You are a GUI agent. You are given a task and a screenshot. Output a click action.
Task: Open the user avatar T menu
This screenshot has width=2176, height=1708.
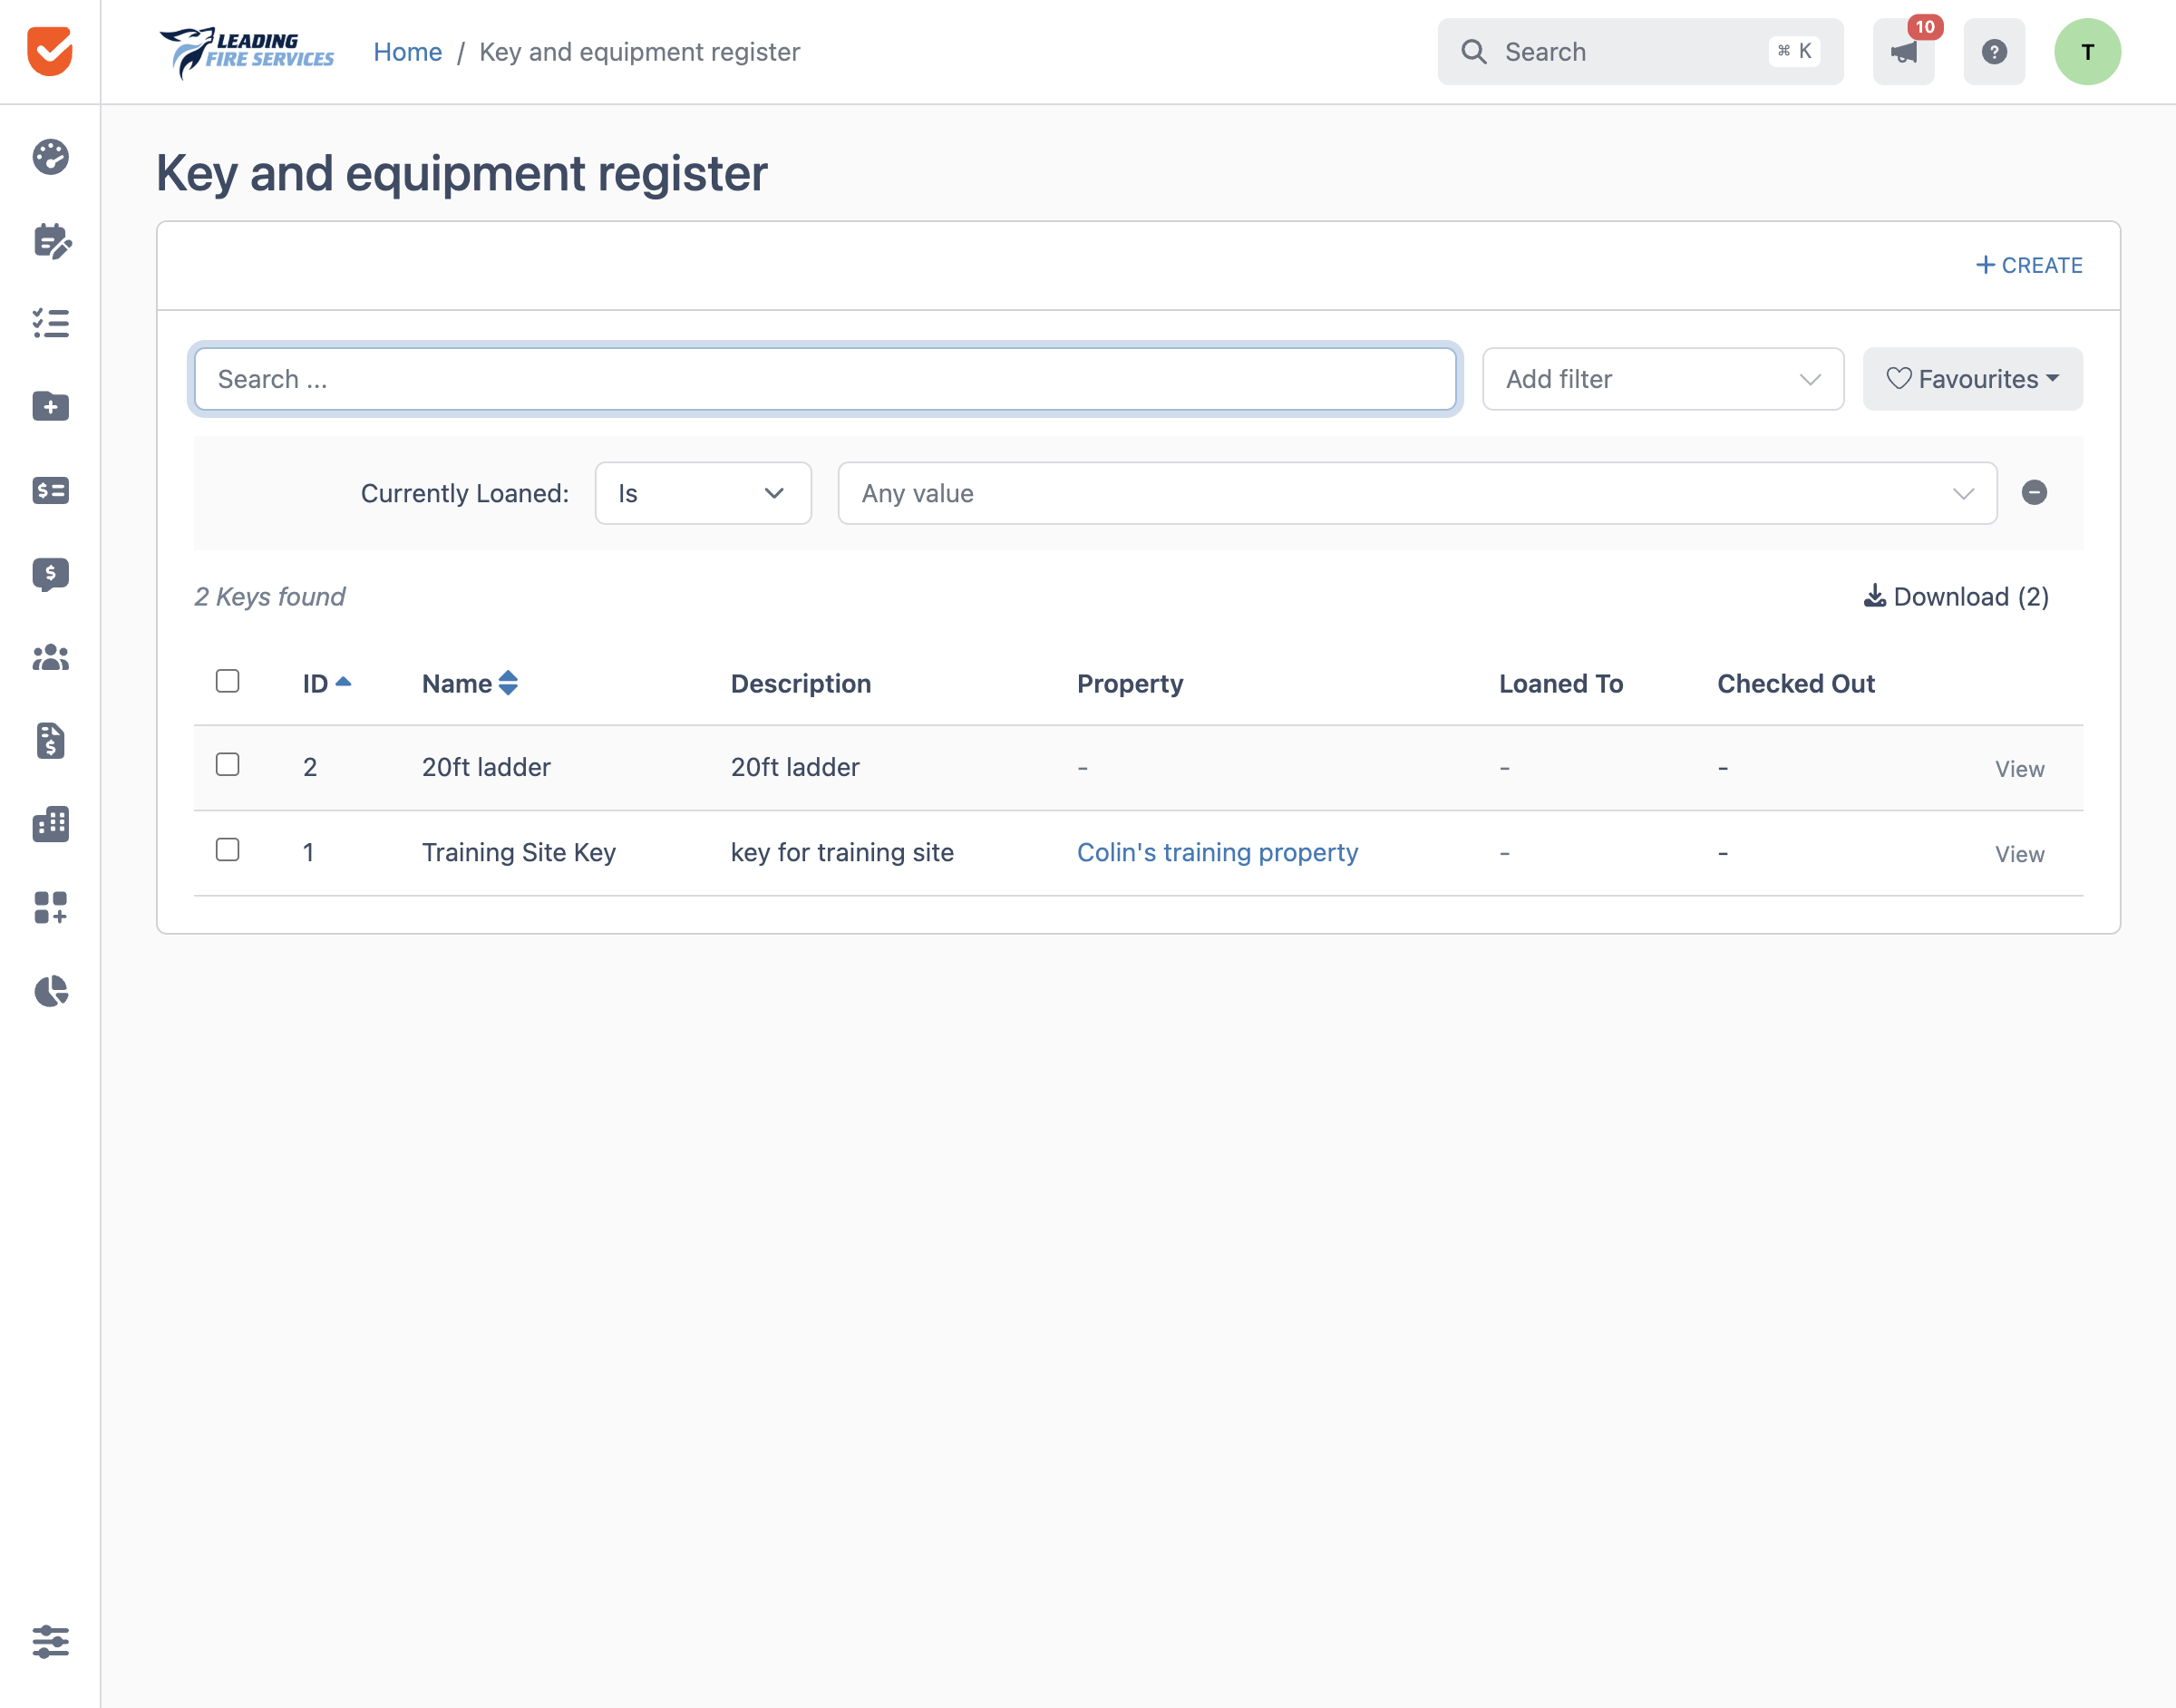2087,52
